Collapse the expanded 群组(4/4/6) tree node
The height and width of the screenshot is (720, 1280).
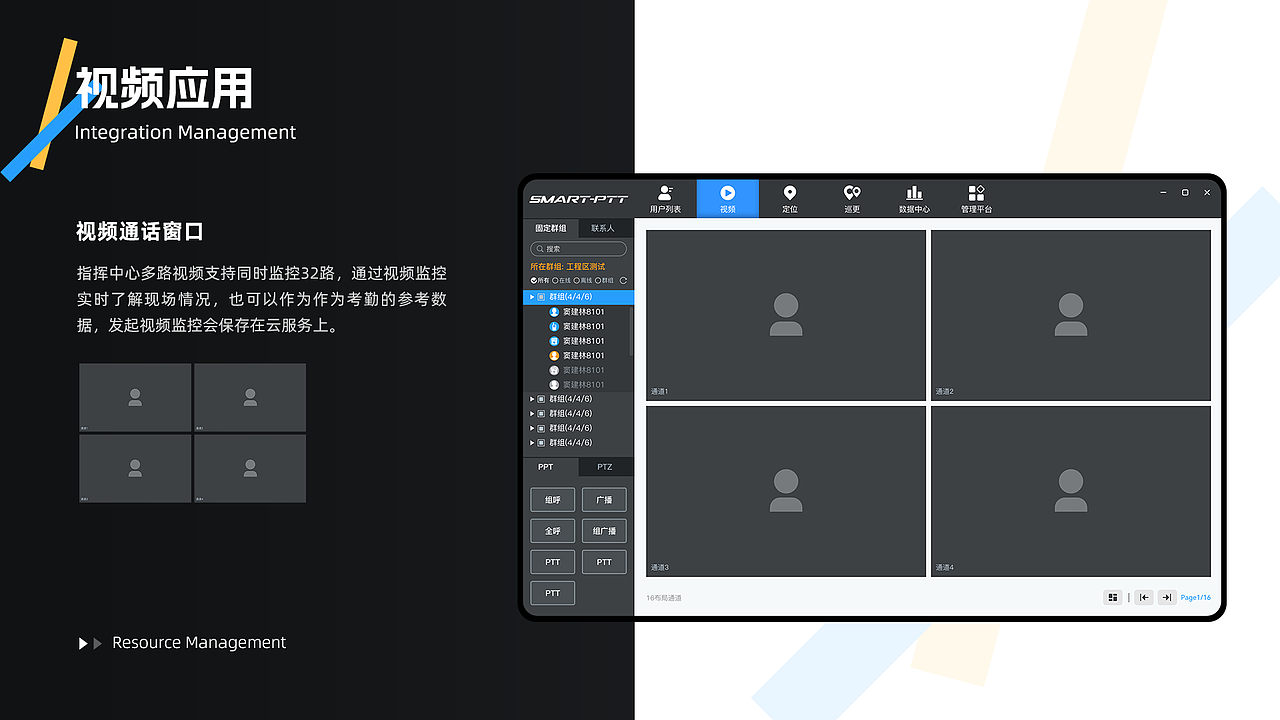pyautogui.click(x=533, y=296)
